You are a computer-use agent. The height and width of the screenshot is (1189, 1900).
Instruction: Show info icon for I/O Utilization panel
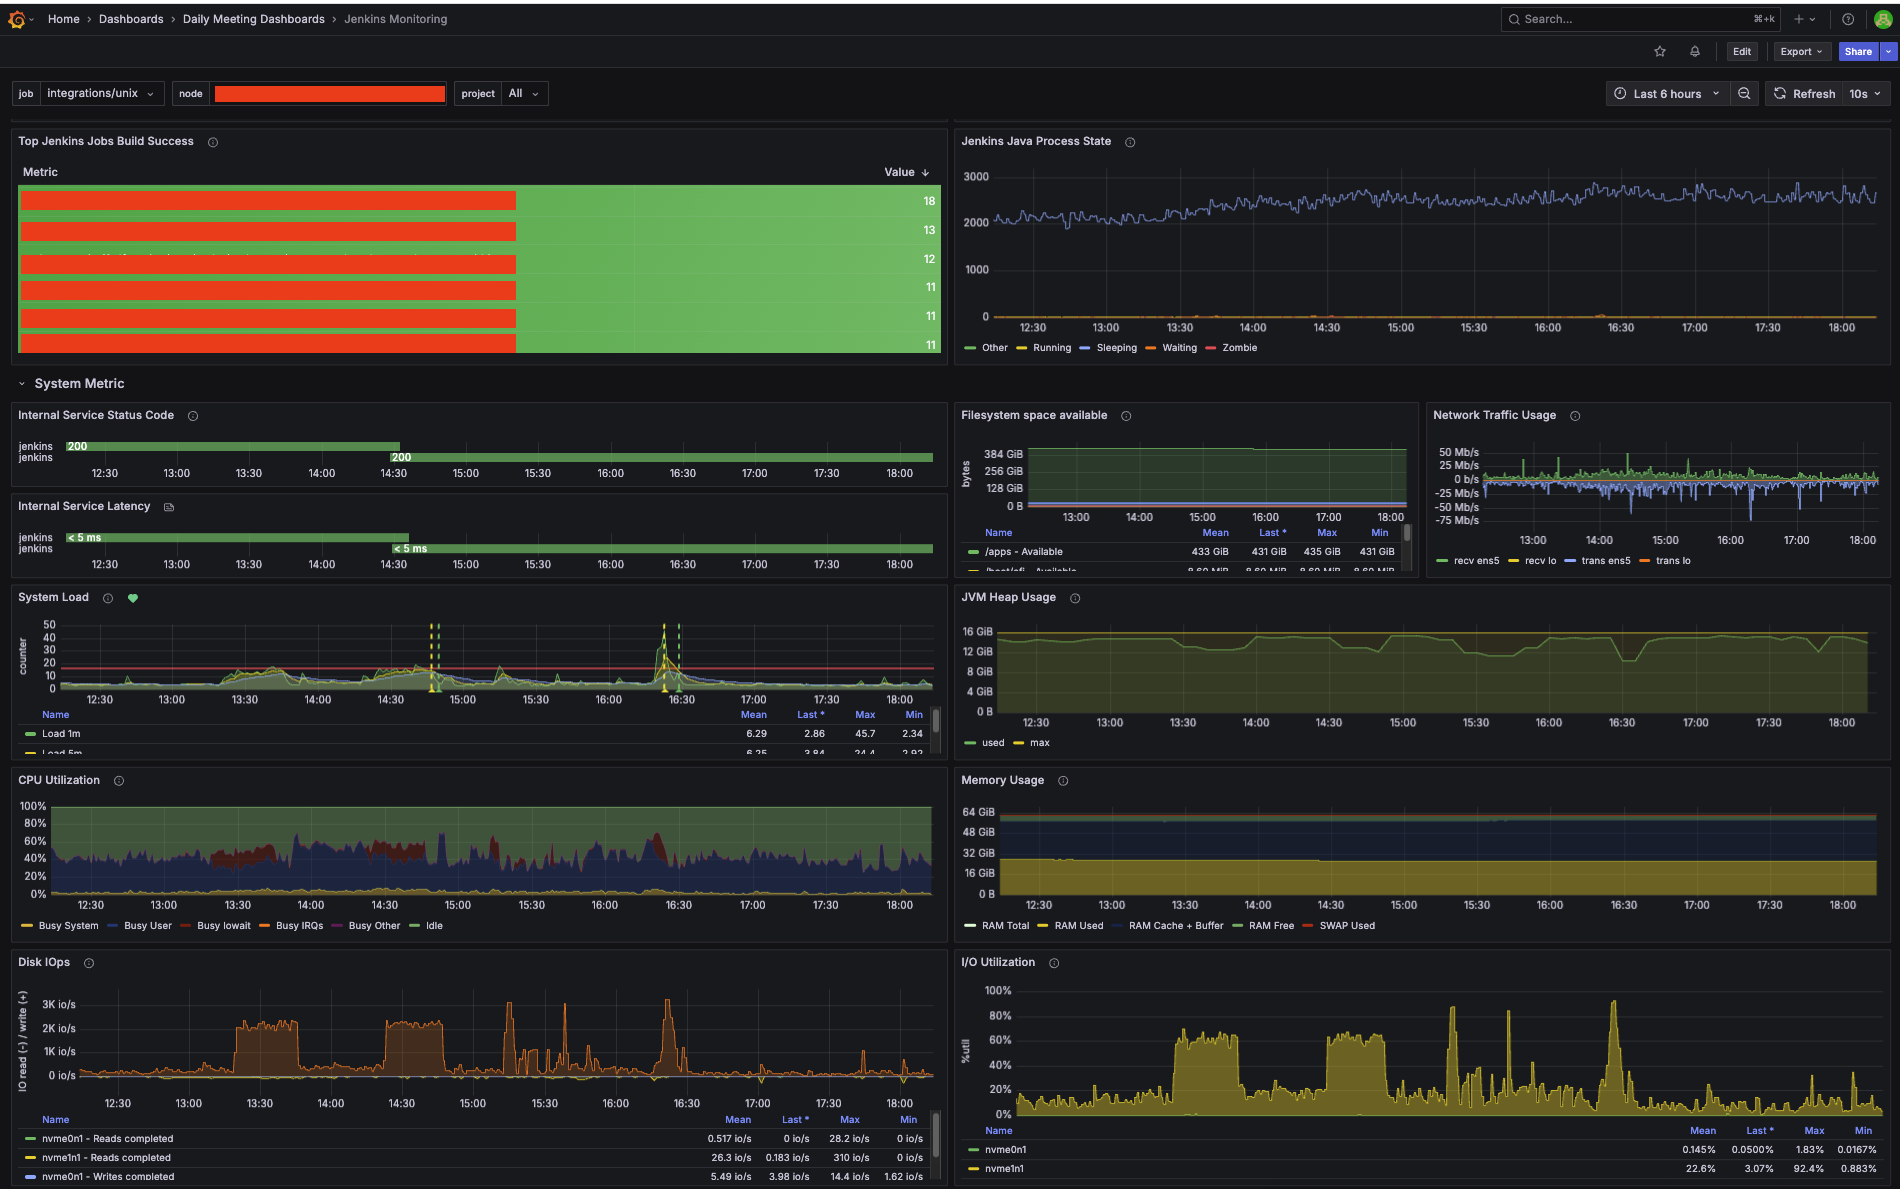[x=1054, y=963]
